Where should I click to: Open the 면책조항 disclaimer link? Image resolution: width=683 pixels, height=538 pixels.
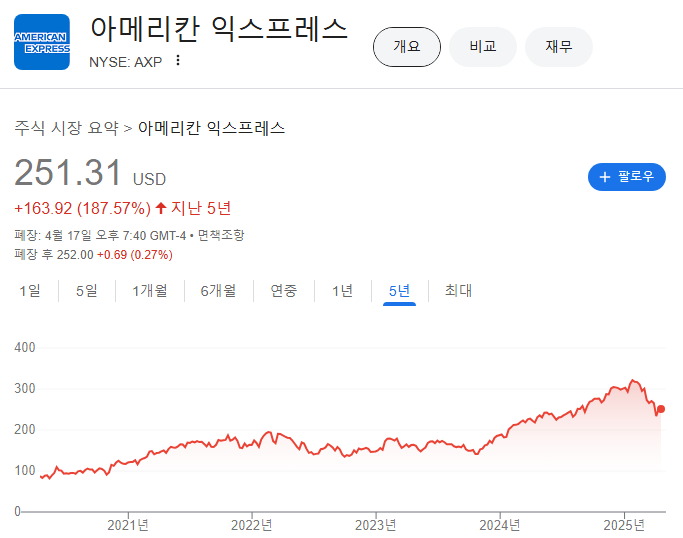click(x=221, y=235)
